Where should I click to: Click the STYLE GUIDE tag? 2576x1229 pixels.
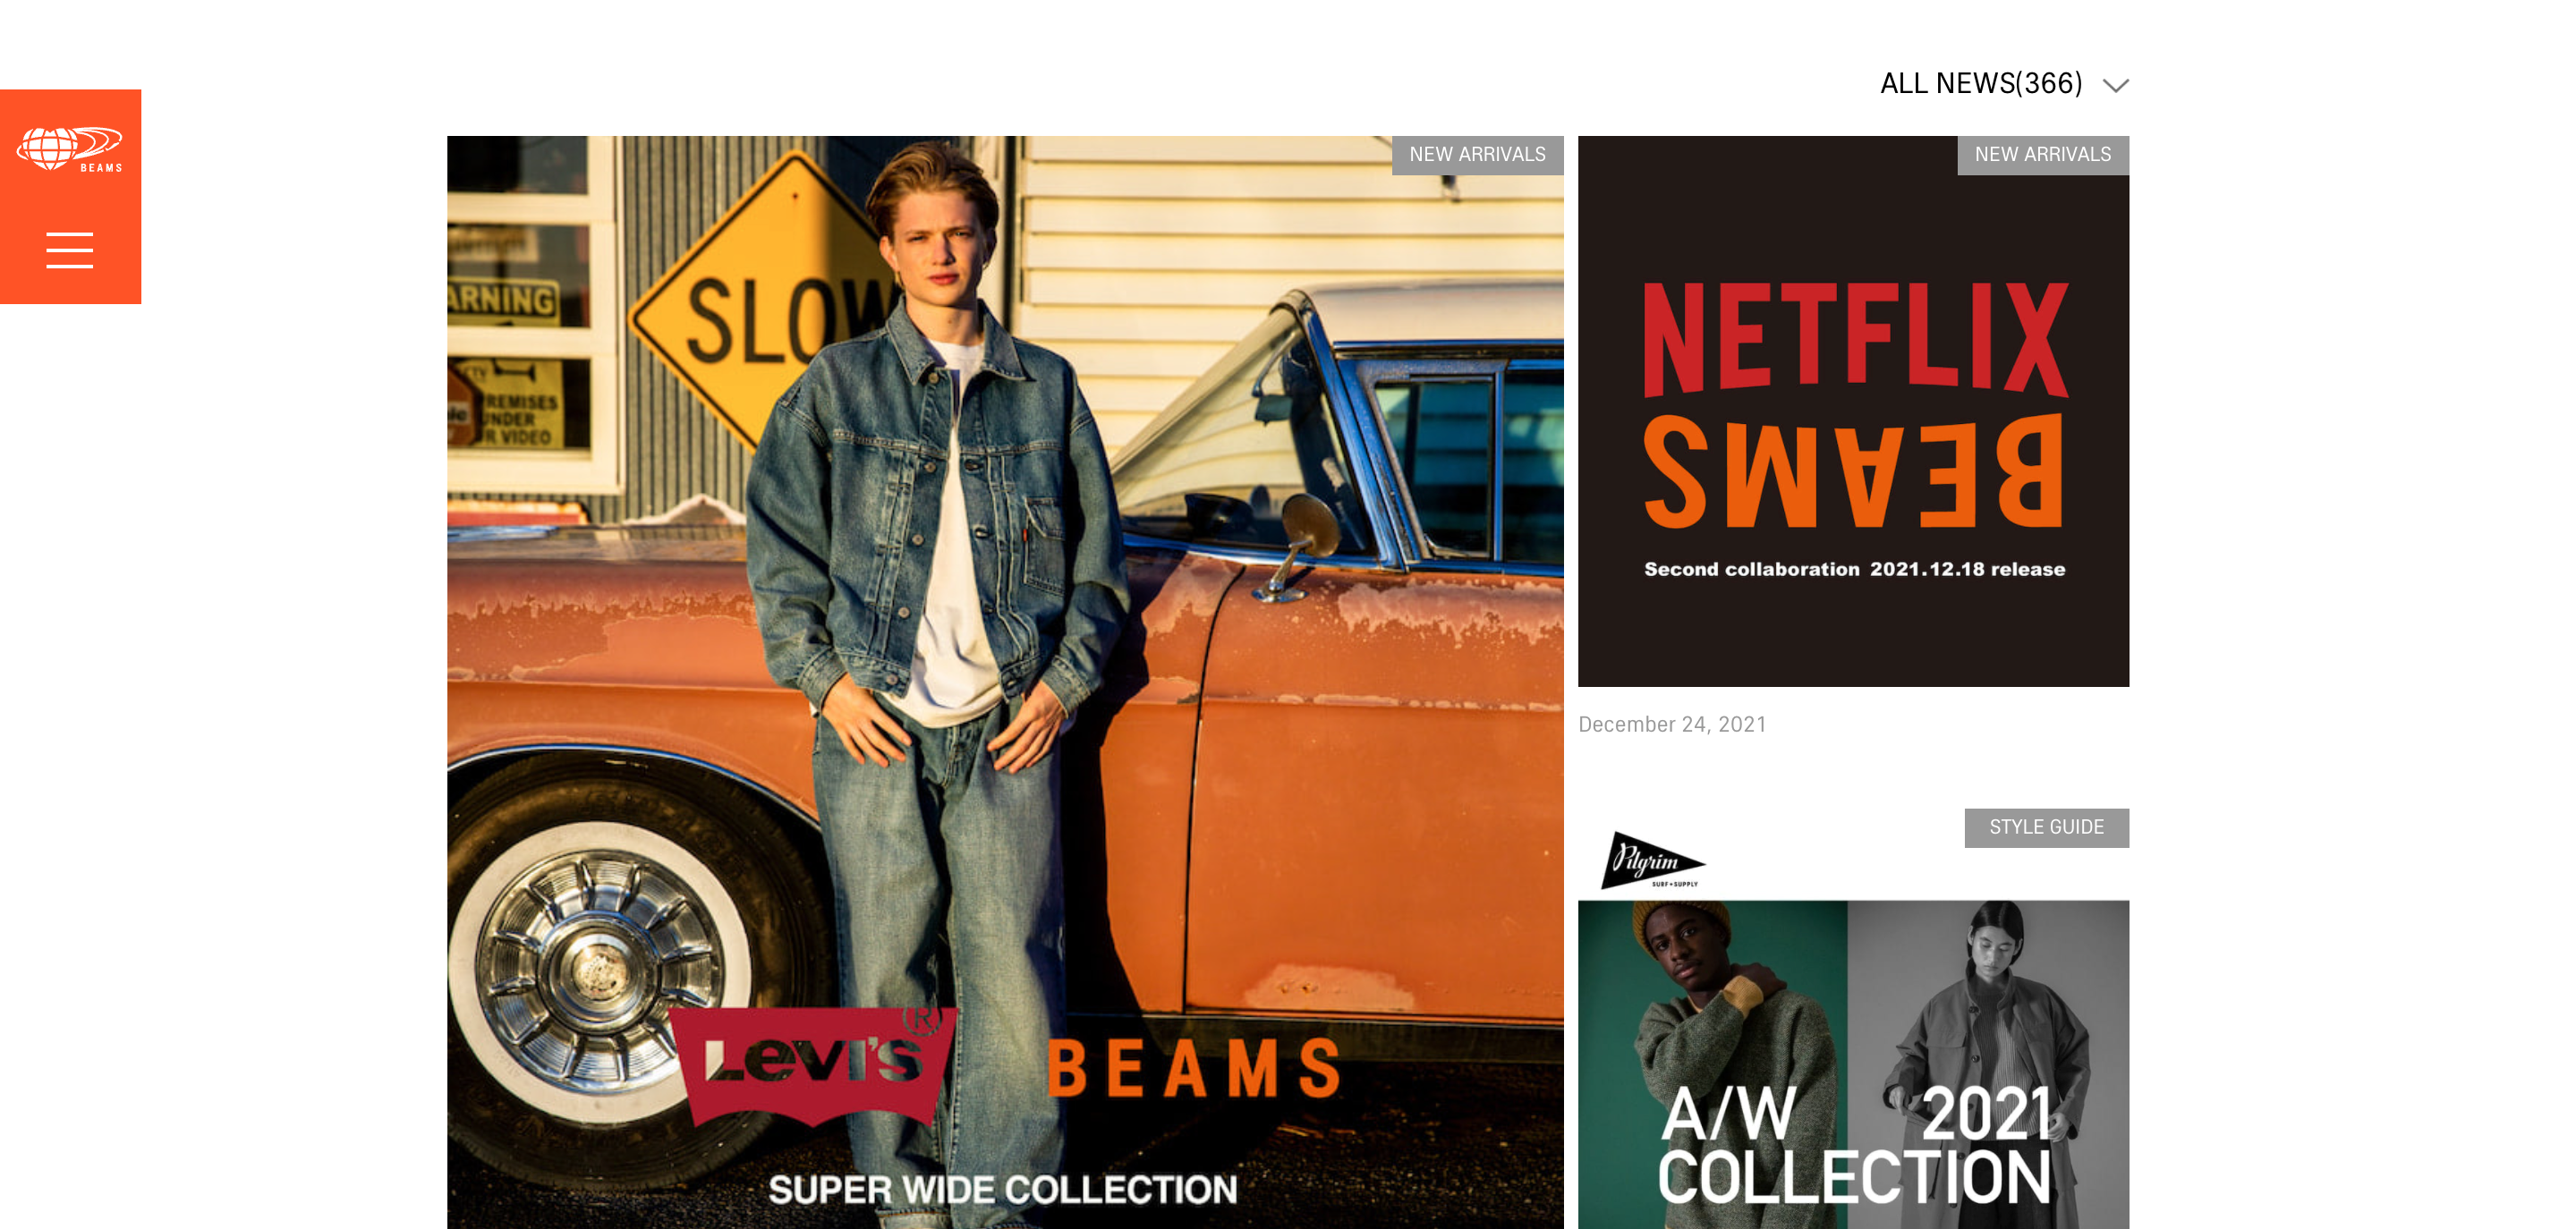[x=2046, y=827]
